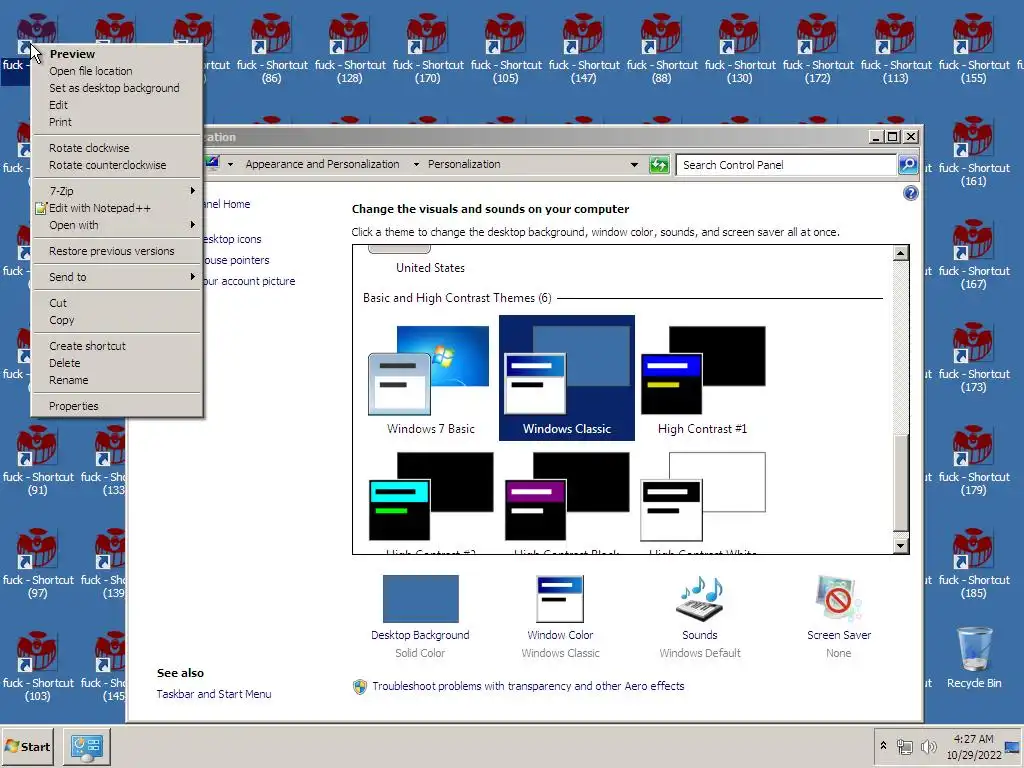The image size is (1024, 768).
Task: Select fuck - Shortcut (128) desktop icon
Action: (349, 50)
